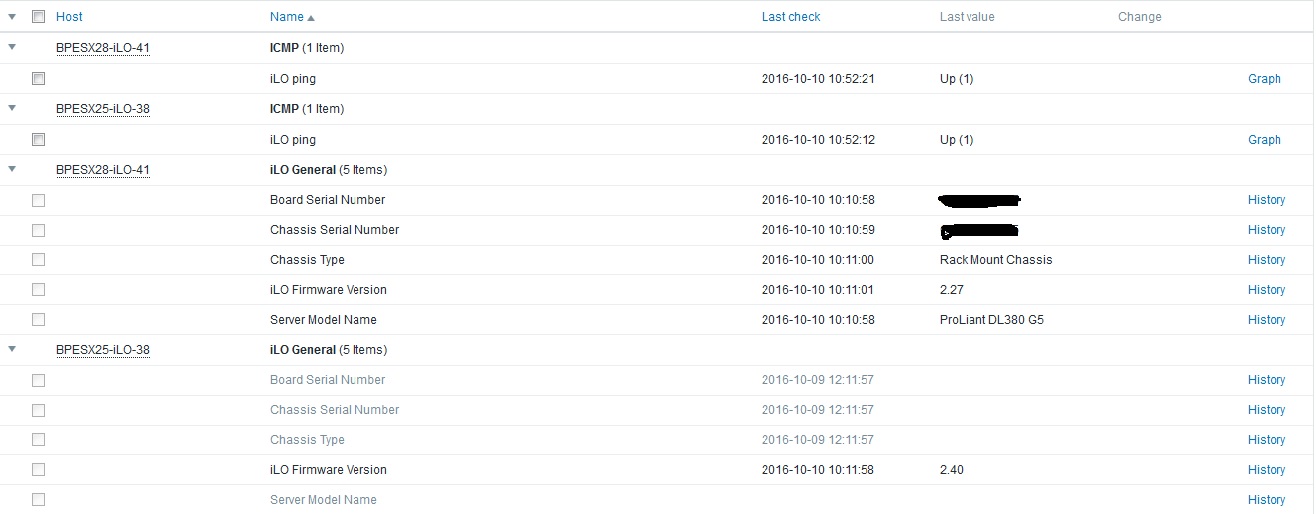1316x514 pixels.
Task: Open host BPESX28-iLO-41 in ICMP group
Action: (x=103, y=48)
